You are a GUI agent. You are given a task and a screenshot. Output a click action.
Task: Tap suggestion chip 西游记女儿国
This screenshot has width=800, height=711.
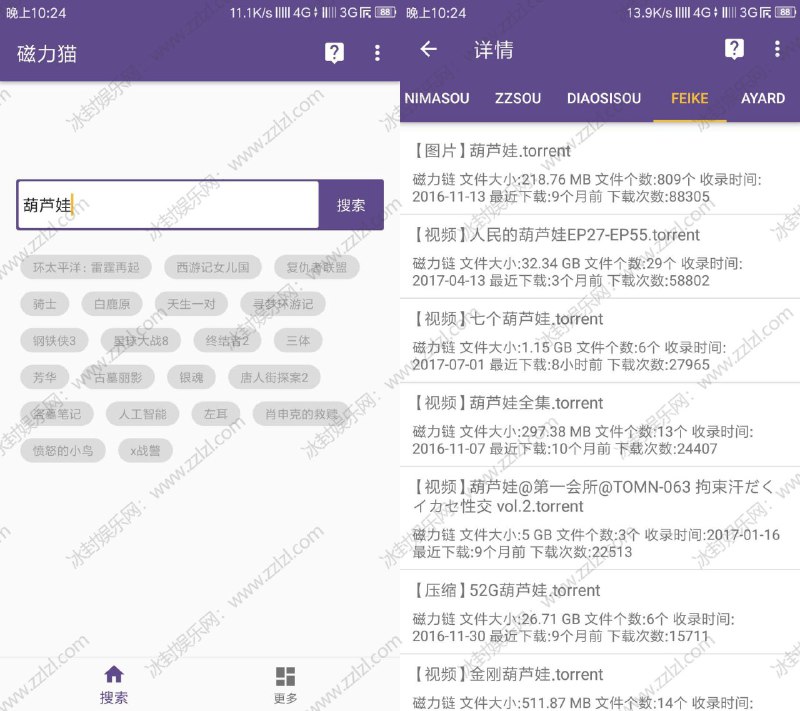pyautogui.click(x=213, y=267)
